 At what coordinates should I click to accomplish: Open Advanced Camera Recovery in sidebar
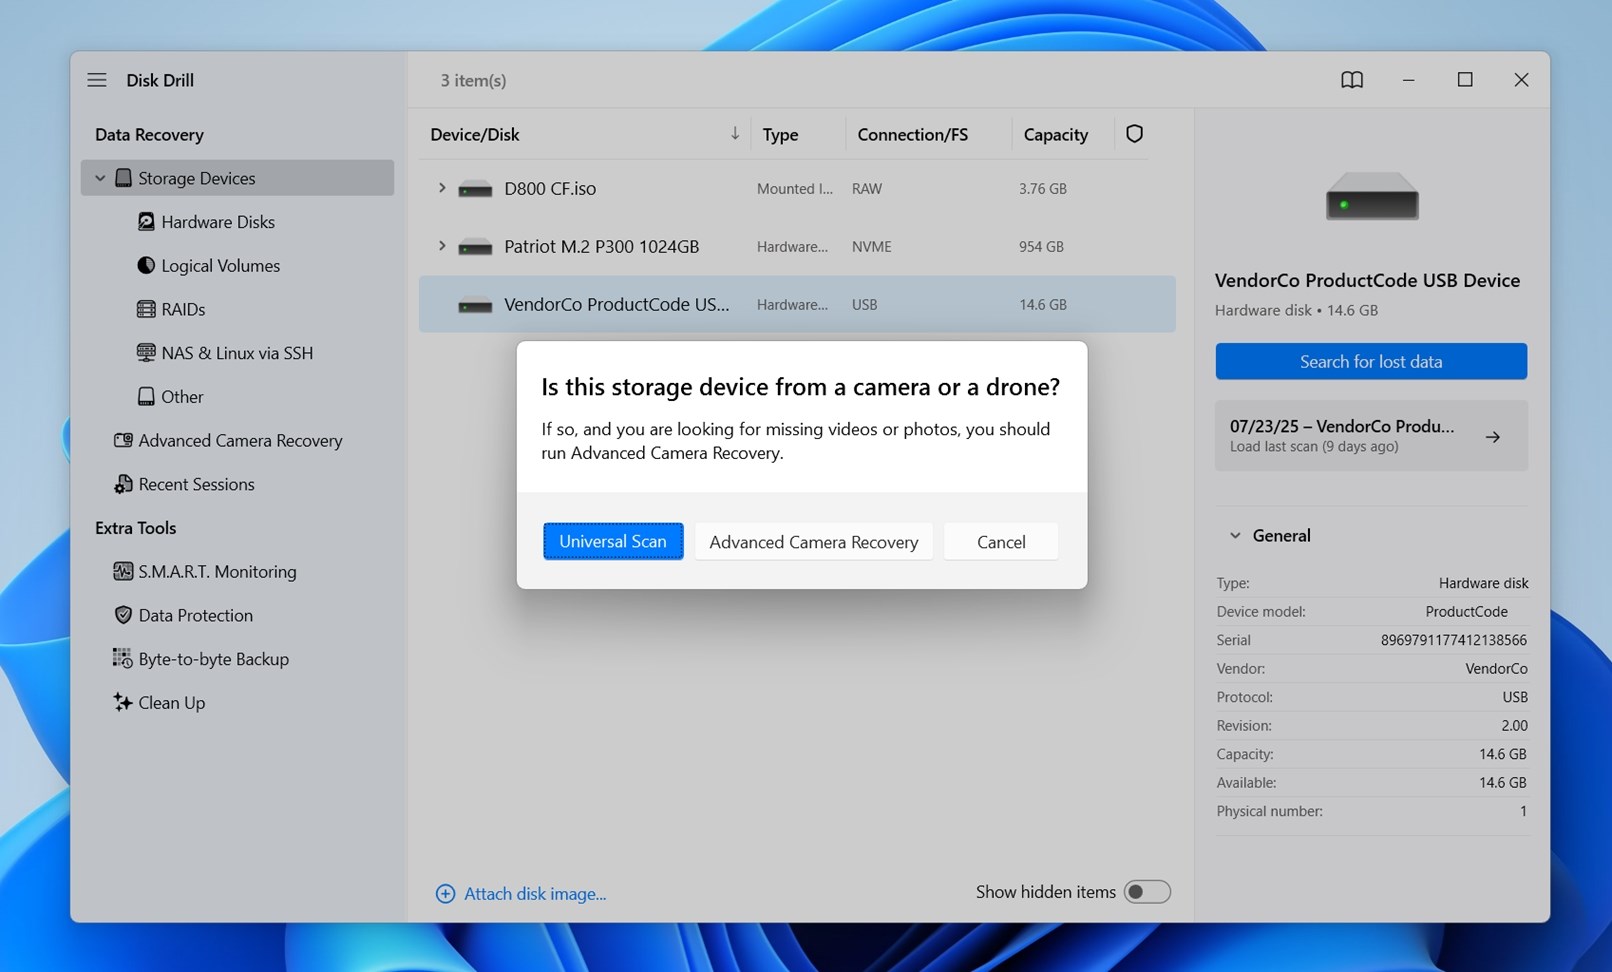pos(240,441)
